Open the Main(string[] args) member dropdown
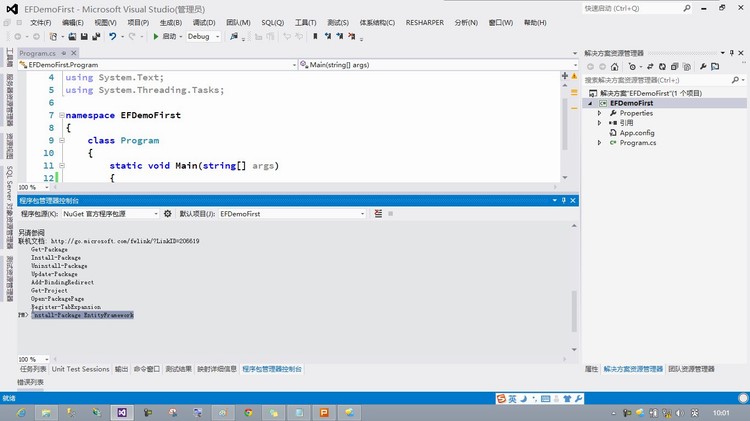The height and width of the screenshot is (421, 750). (x=575, y=65)
